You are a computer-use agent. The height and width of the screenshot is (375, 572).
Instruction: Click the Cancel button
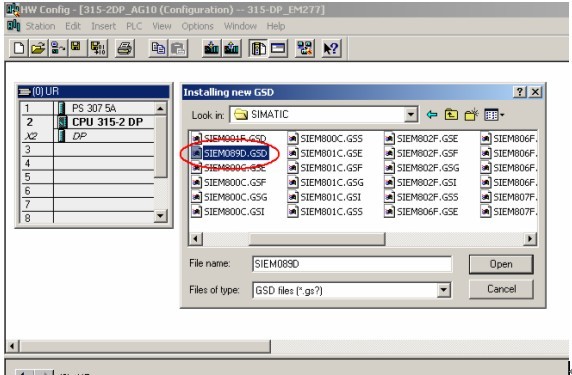pos(501,289)
